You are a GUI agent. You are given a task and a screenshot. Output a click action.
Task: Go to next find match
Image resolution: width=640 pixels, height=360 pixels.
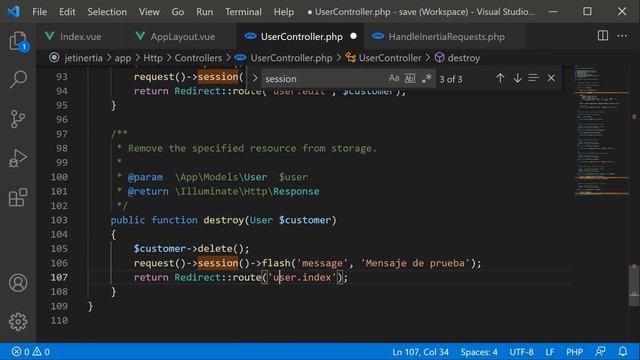tap(517, 78)
